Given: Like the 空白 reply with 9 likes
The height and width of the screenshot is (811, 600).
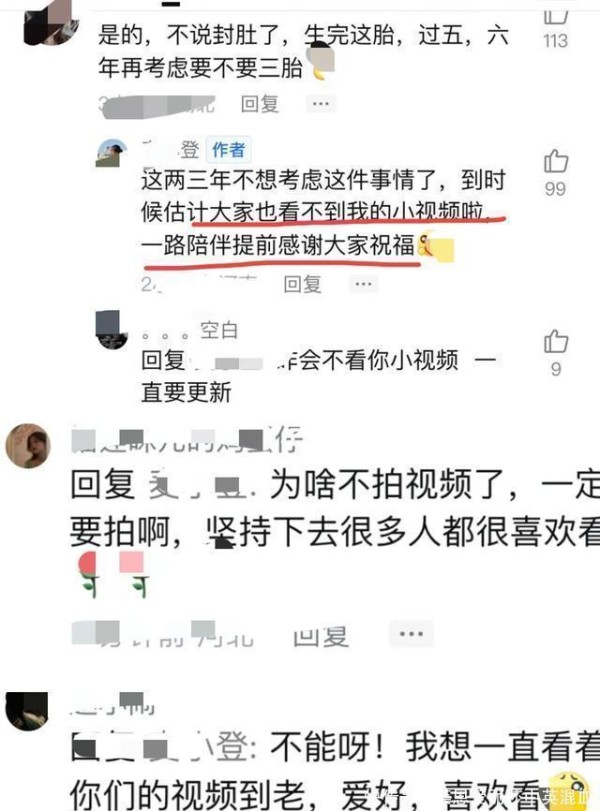Looking at the screenshot, I should [x=556, y=341].
